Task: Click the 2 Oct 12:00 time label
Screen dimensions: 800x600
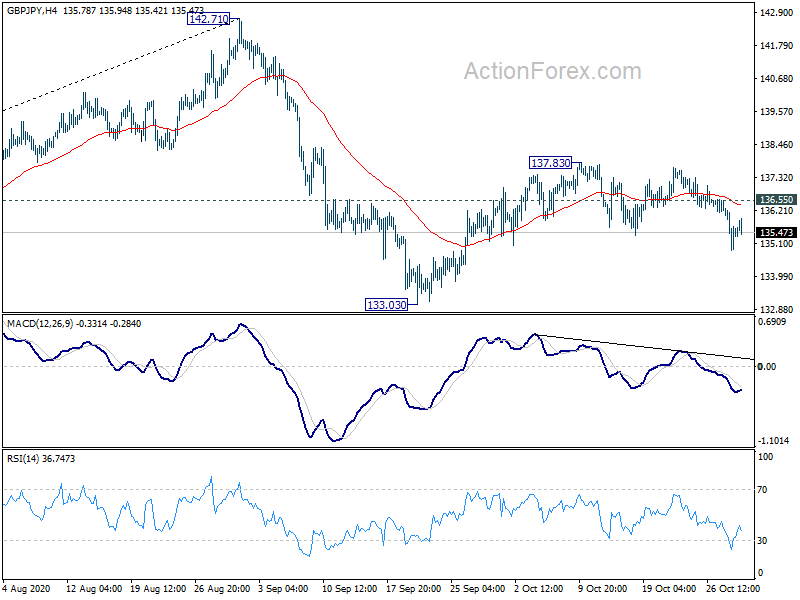Action: (x=538, y=588)
